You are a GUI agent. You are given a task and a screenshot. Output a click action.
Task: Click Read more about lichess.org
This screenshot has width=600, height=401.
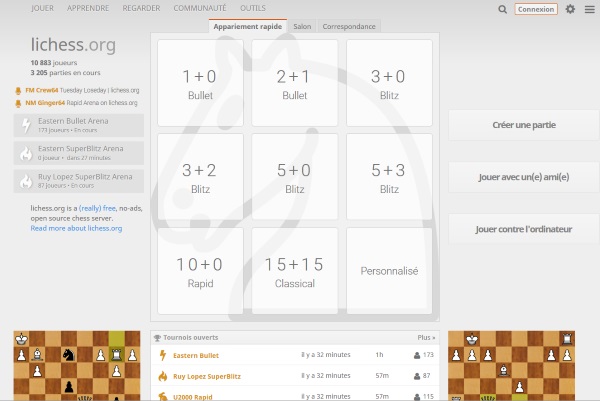point(76,228)
